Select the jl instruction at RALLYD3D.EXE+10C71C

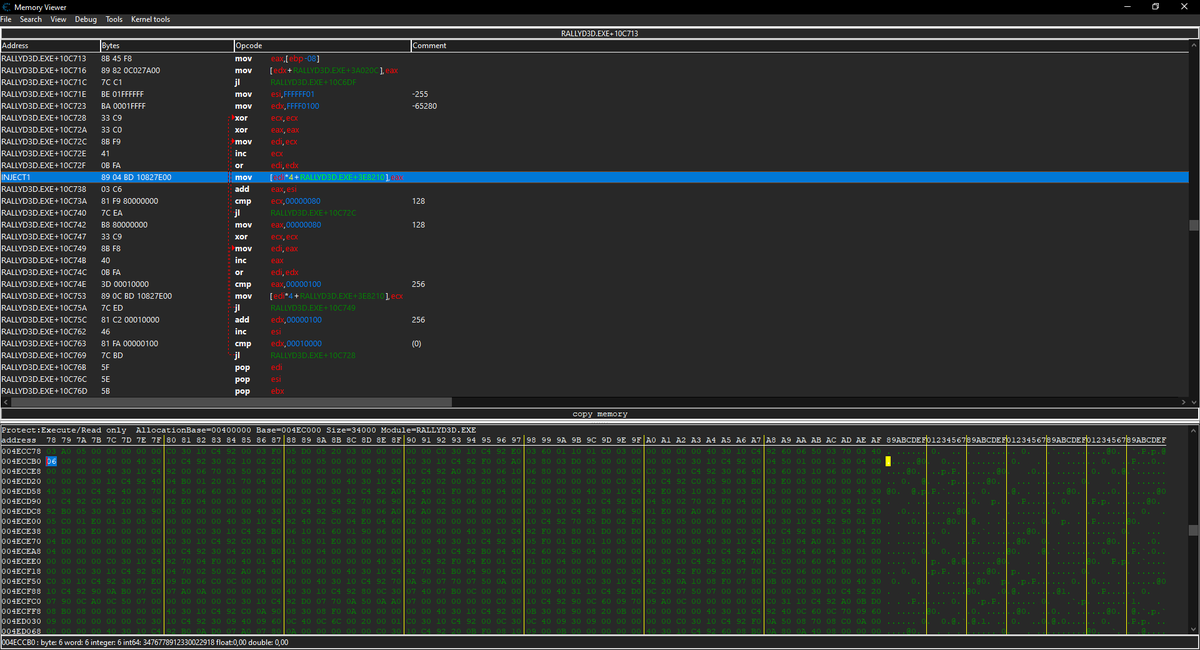point(594,82)
